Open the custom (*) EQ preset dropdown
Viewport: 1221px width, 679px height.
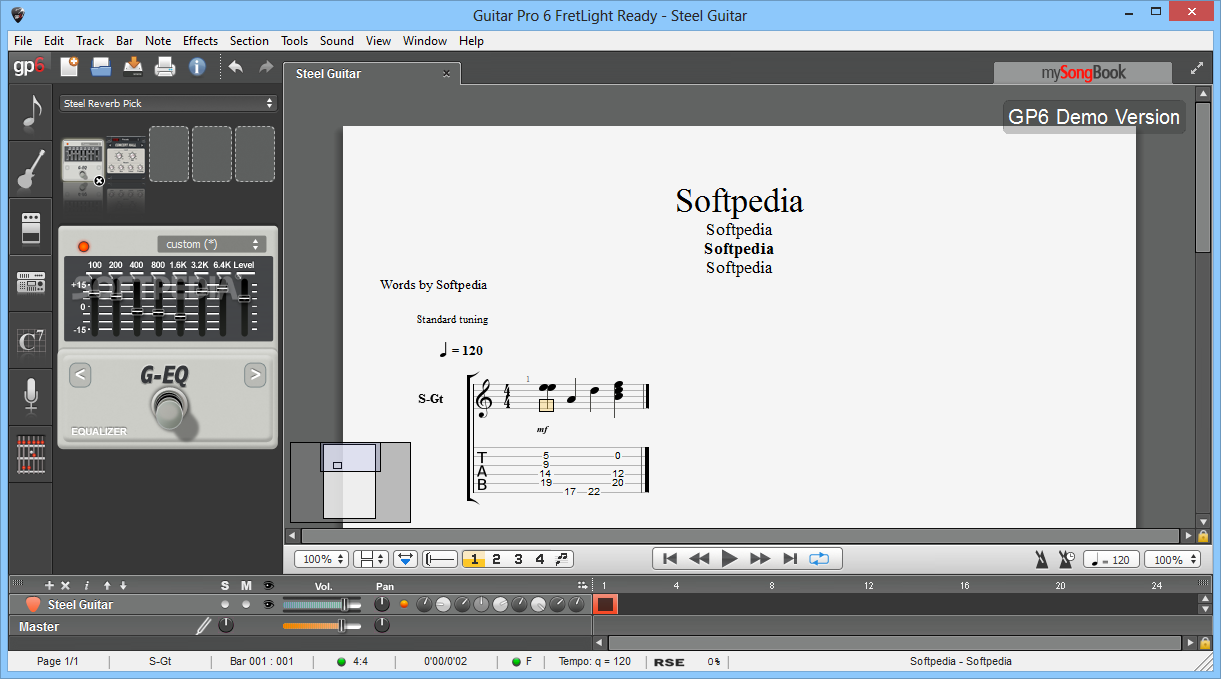click(211, 244)
